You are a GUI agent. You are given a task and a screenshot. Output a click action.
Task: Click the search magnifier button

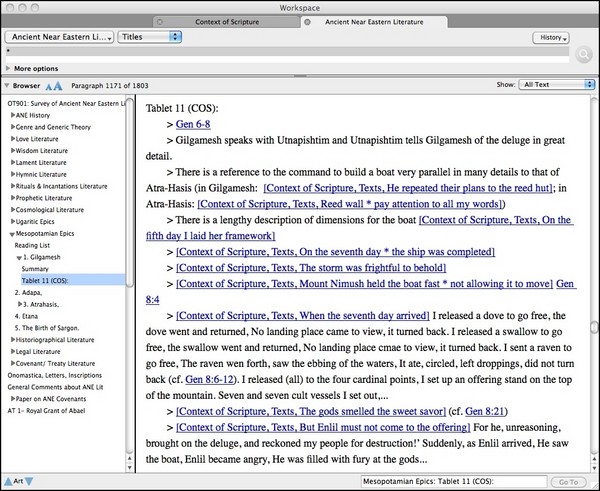pos(584,55)
